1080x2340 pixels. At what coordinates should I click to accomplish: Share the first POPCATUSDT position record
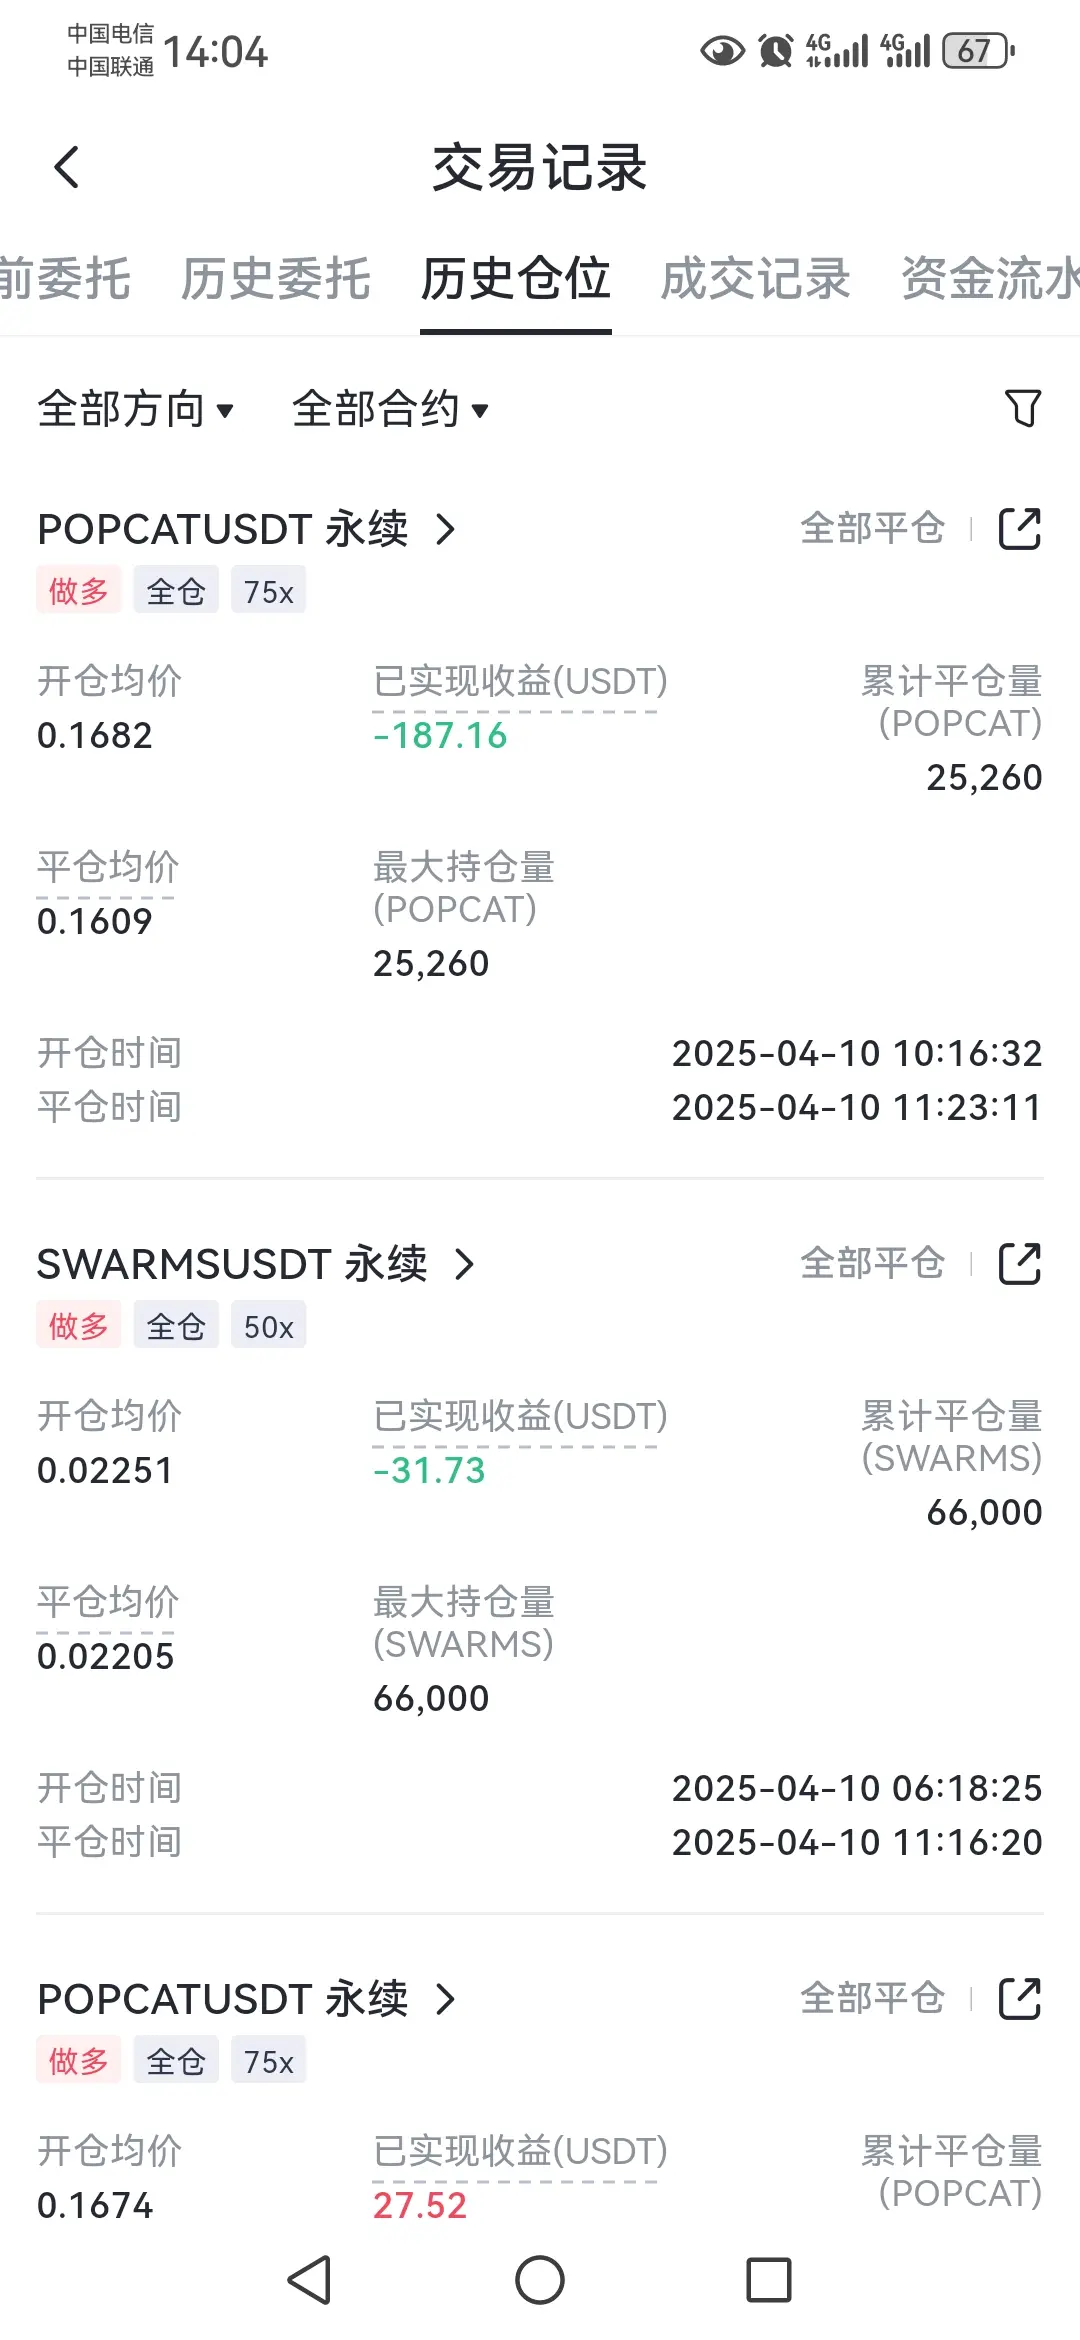tap(1020, 529)
